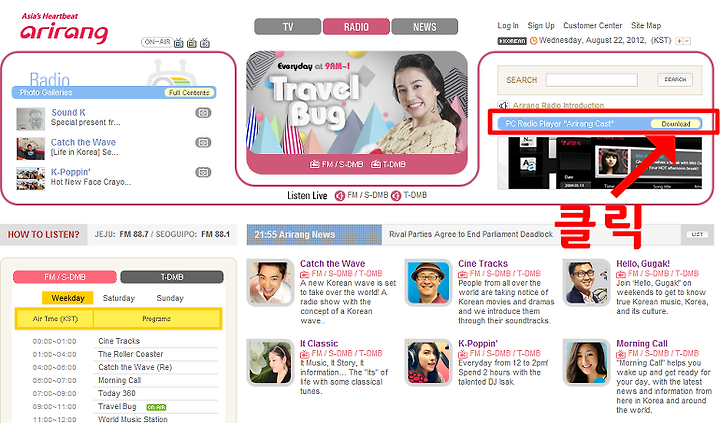This screenshot has height=423, width=720.
Task: Open the NEWS tab
Action: pos(425,27)
